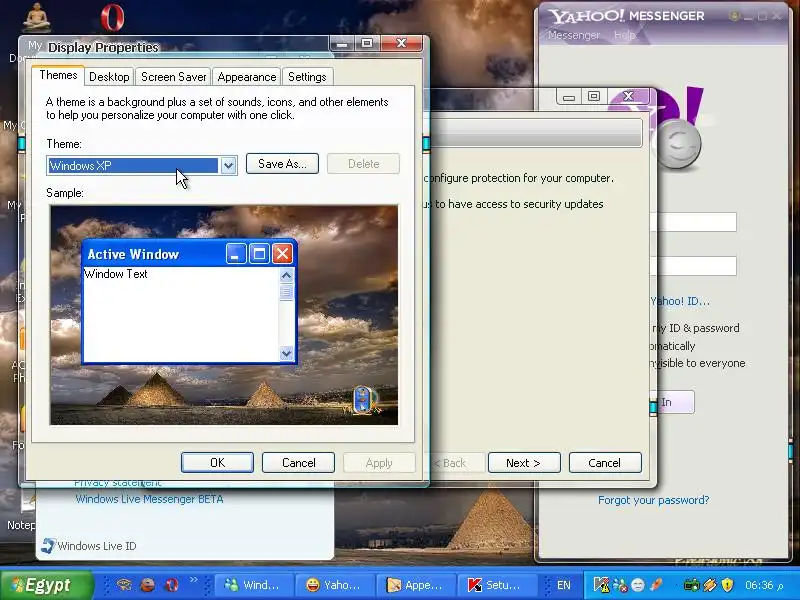Open the Messenger menu in Yahoo

(x=573, y=35)
